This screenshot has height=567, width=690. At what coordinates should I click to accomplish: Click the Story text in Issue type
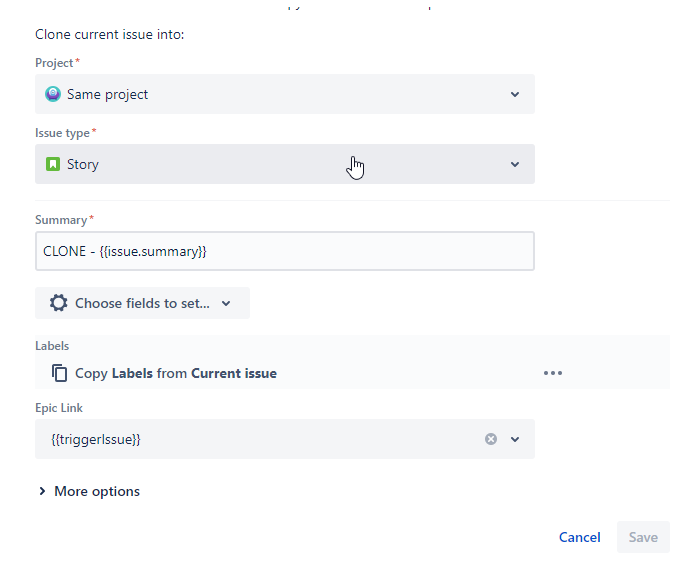pyautogui.click(x=83, y=164)
